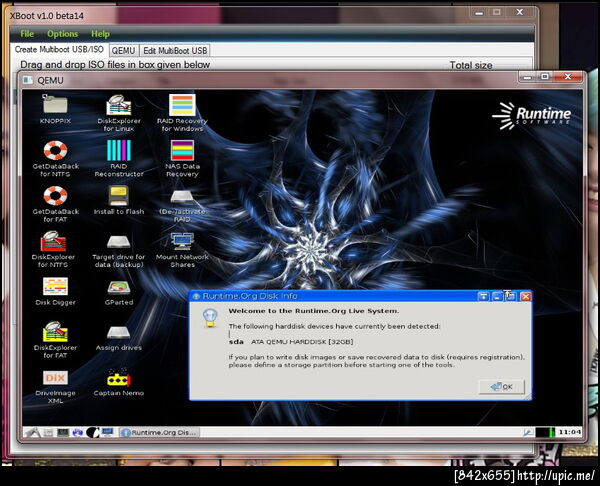Click the system monitor graph in tray
The image size is (600, 486).
pyautogui.click(x=545, y=432)
